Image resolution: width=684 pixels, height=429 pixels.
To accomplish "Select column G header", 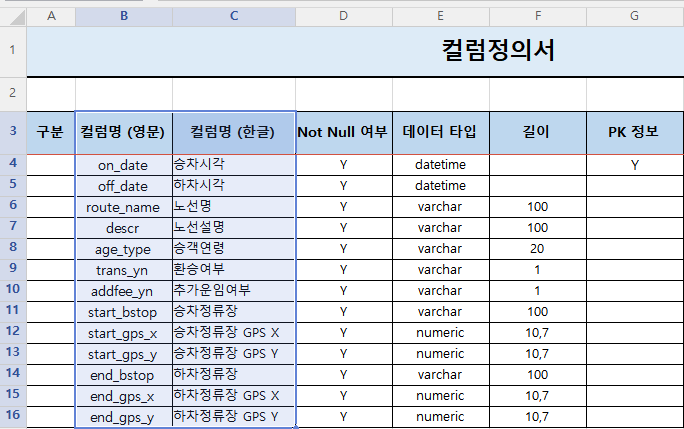I will [x=635, y=17].
